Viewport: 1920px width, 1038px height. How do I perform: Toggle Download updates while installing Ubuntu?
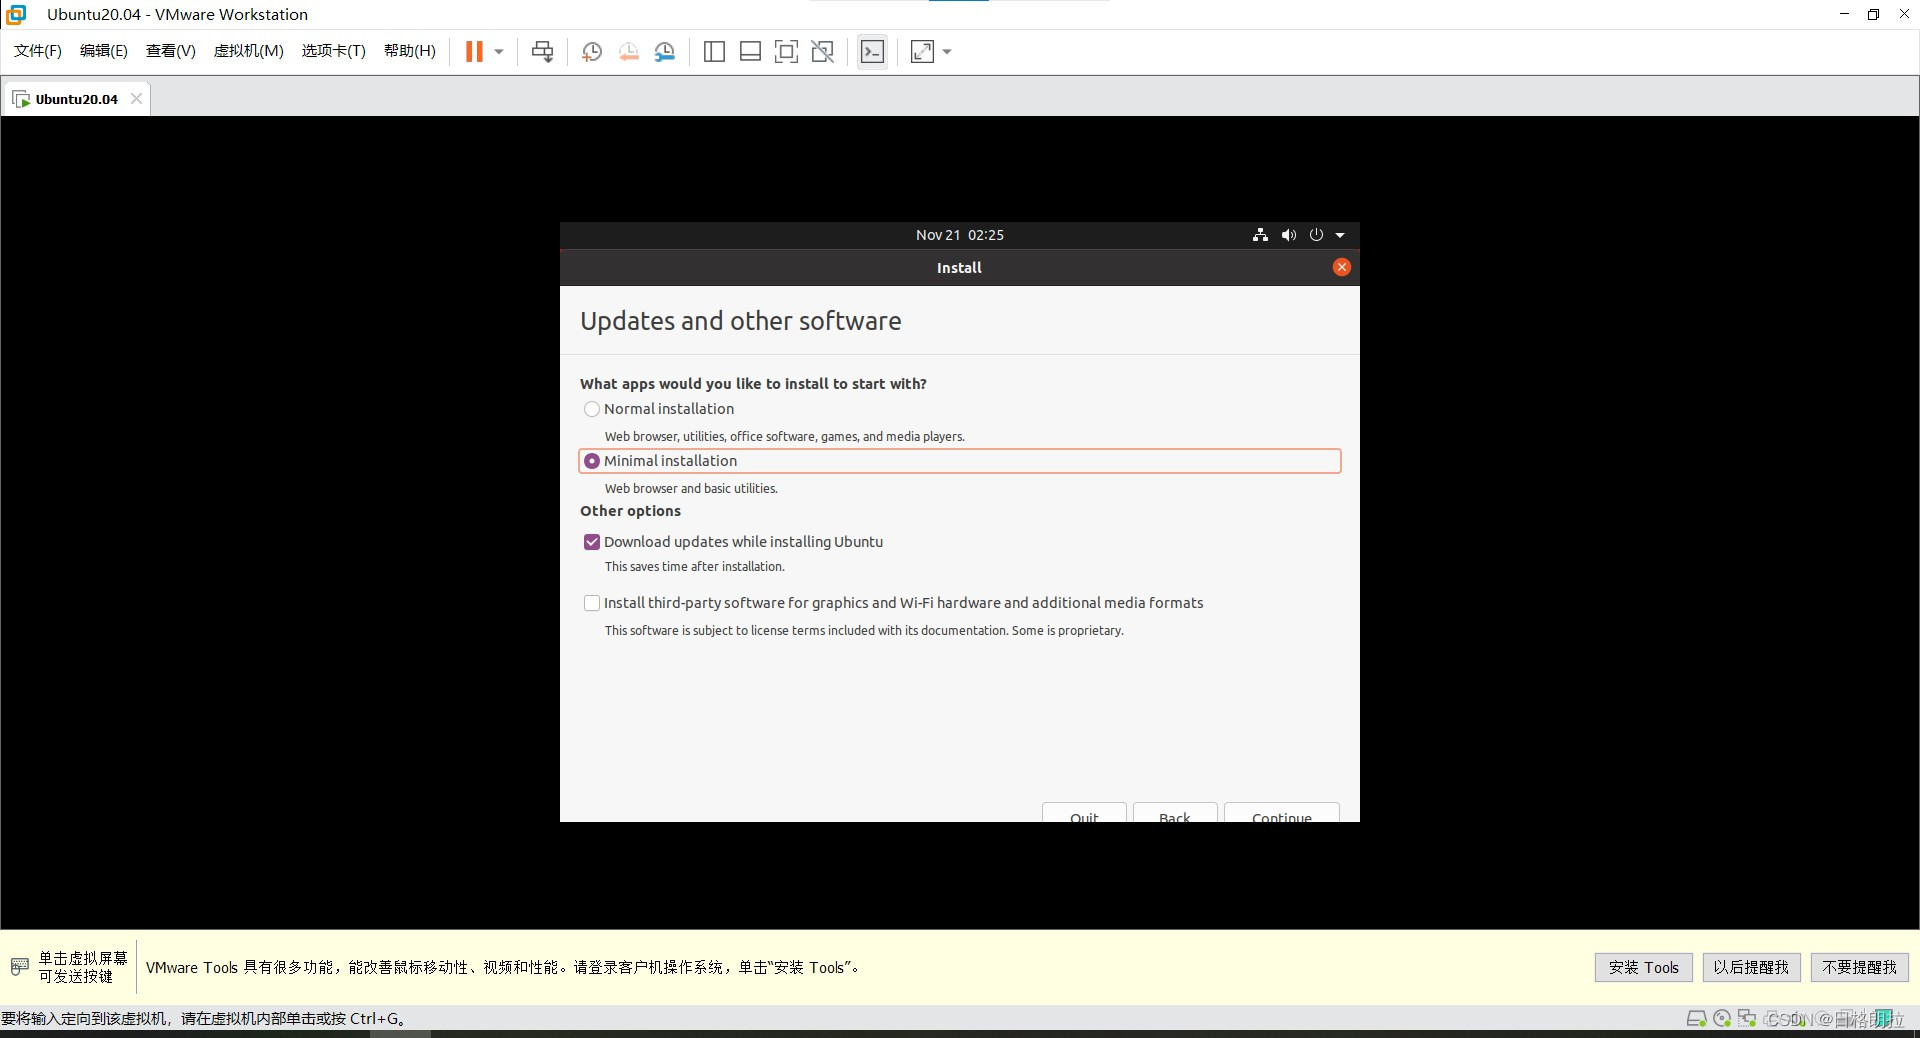pos(592,542)
